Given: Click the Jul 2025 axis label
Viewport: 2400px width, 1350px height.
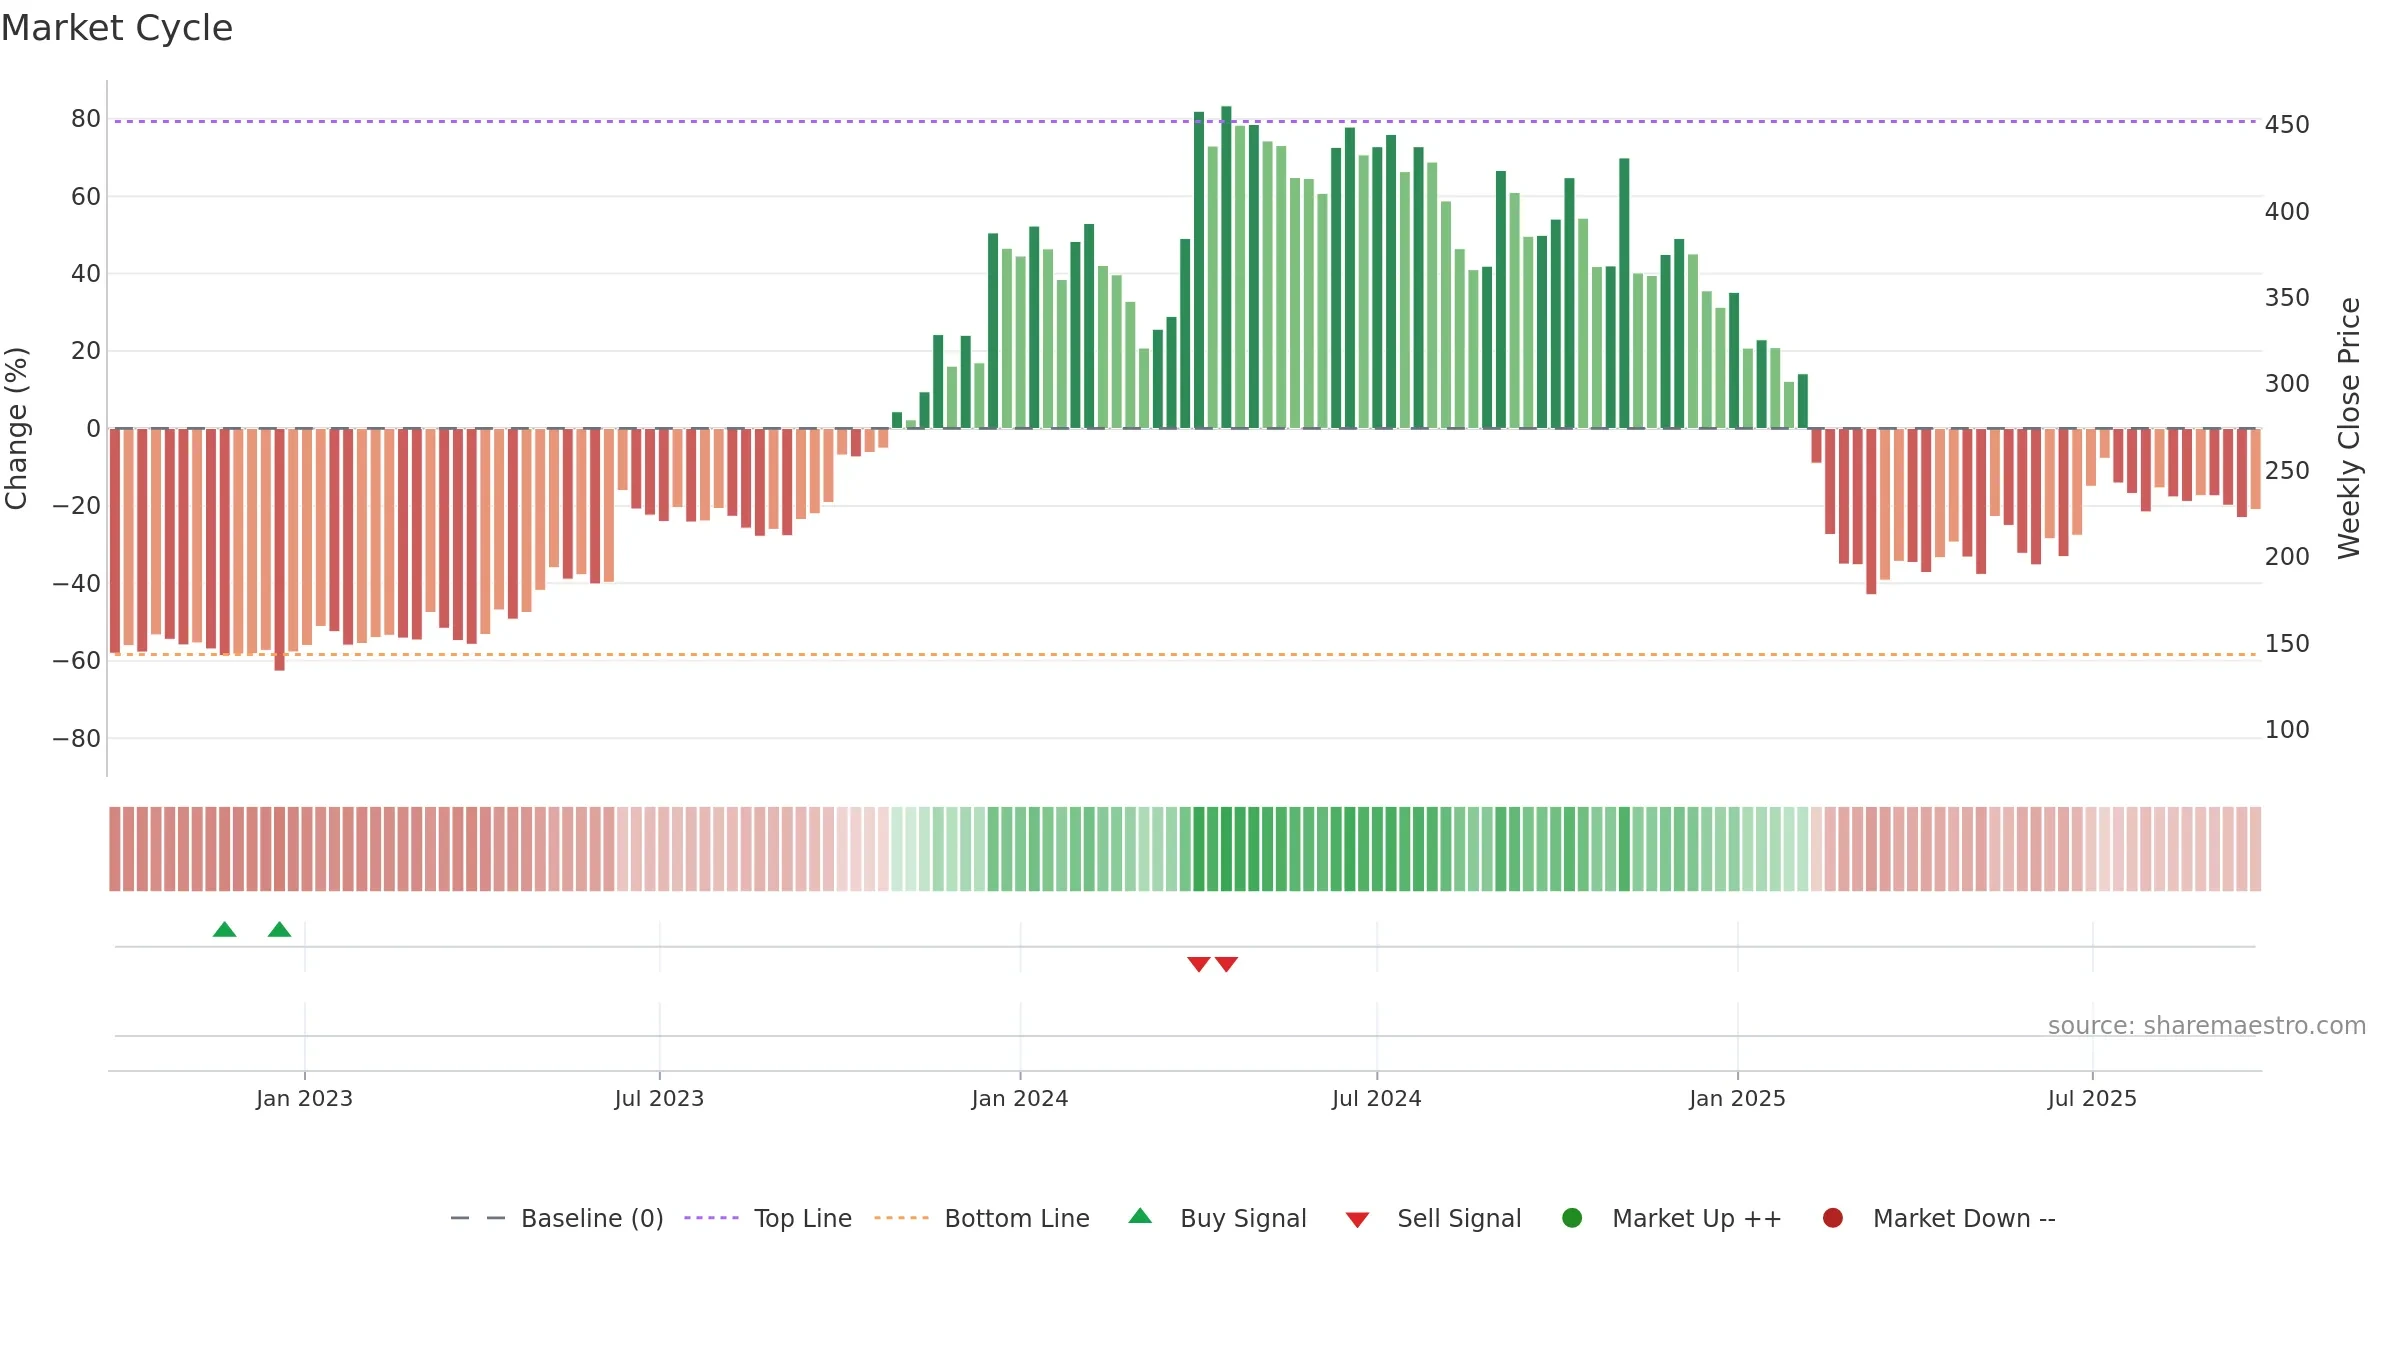Looking at the screenshot, I should [x=2092, y=1098].
